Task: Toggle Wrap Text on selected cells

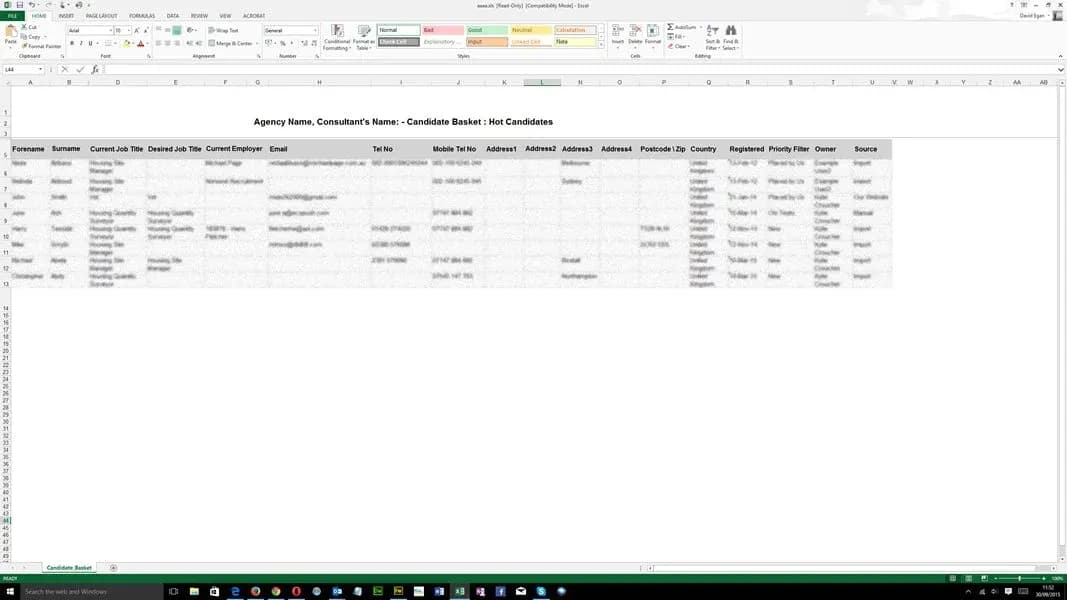Action: [x=222, y=30]
